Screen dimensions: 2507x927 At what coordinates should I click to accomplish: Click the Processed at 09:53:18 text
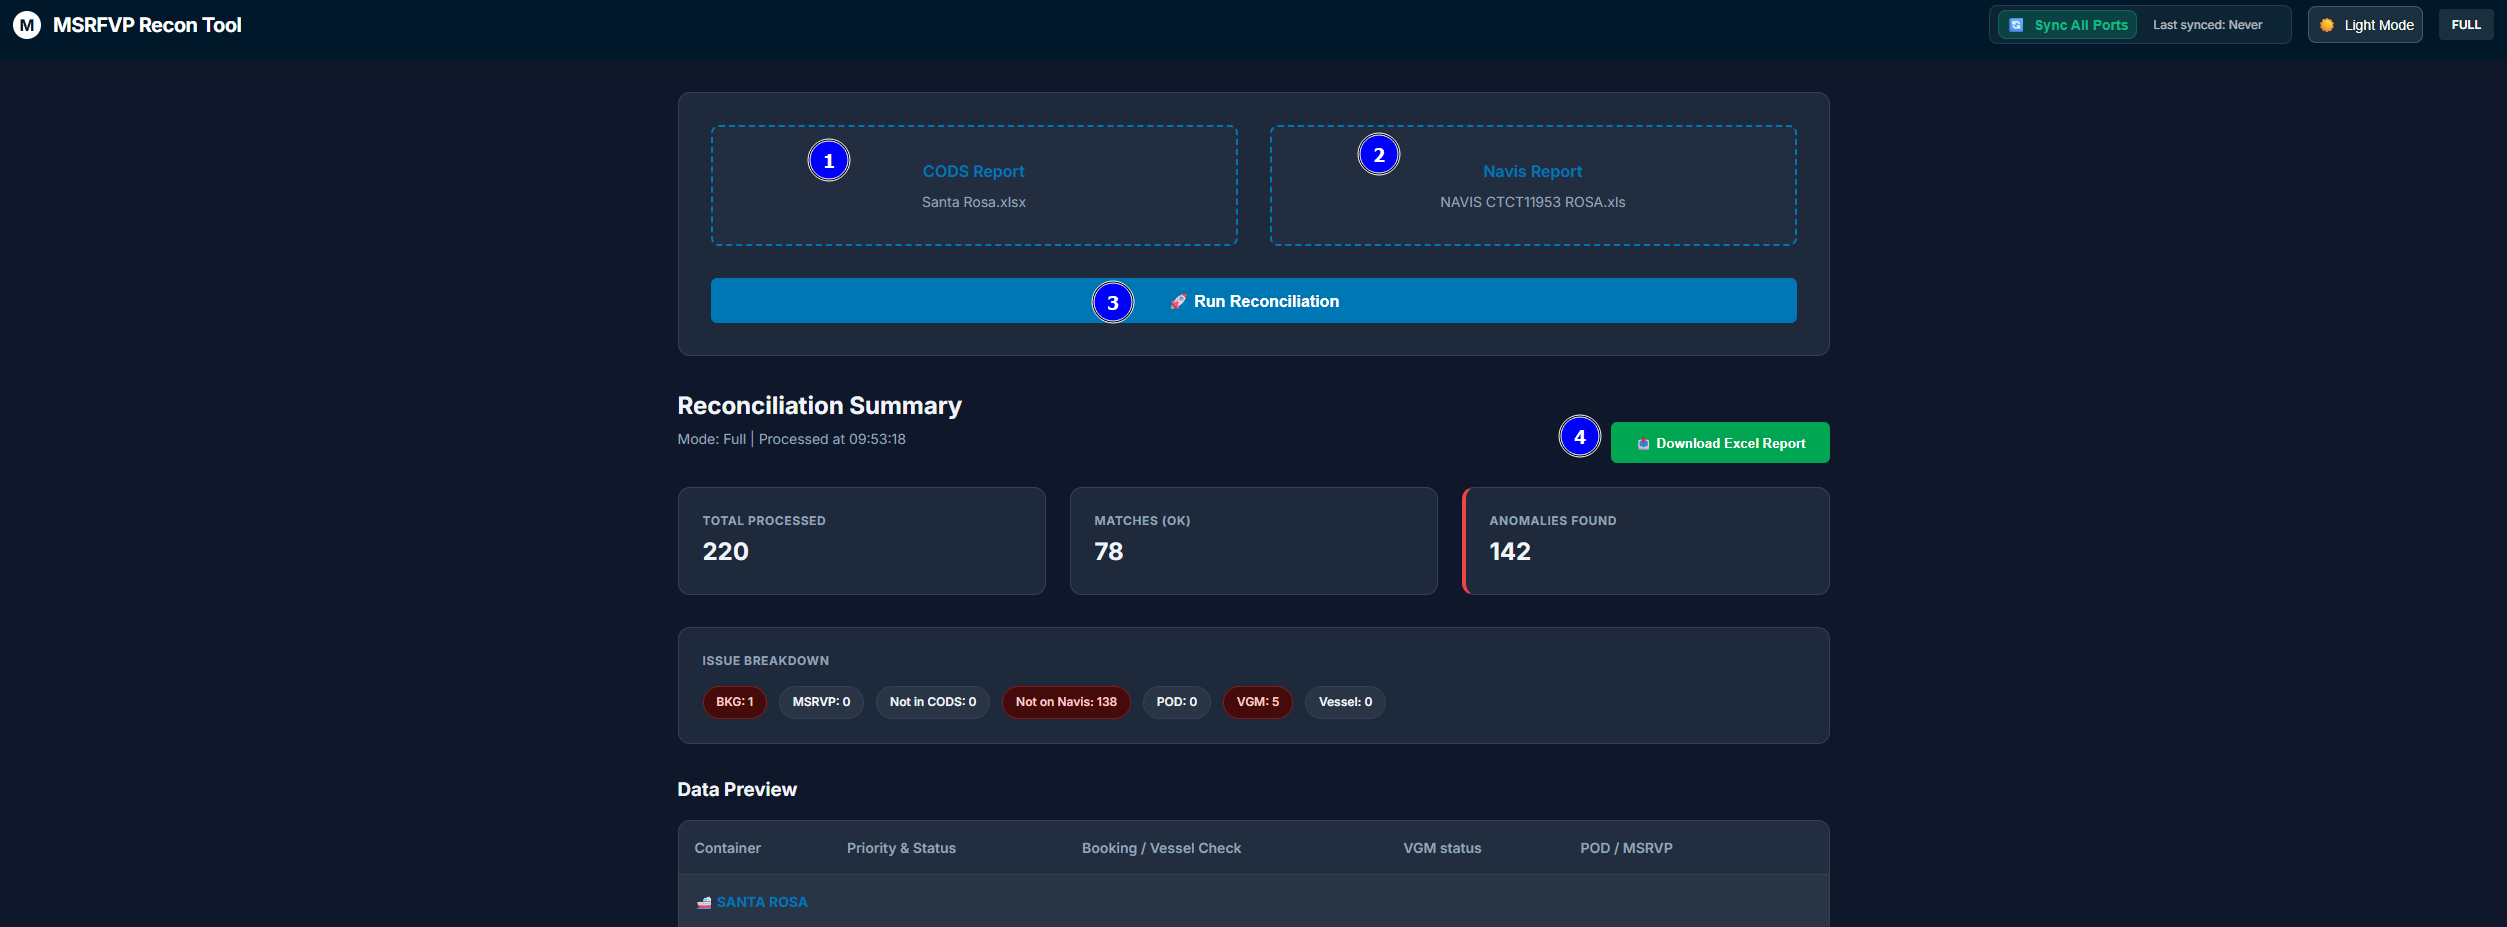pyautogui.click(x=832, y=439)
